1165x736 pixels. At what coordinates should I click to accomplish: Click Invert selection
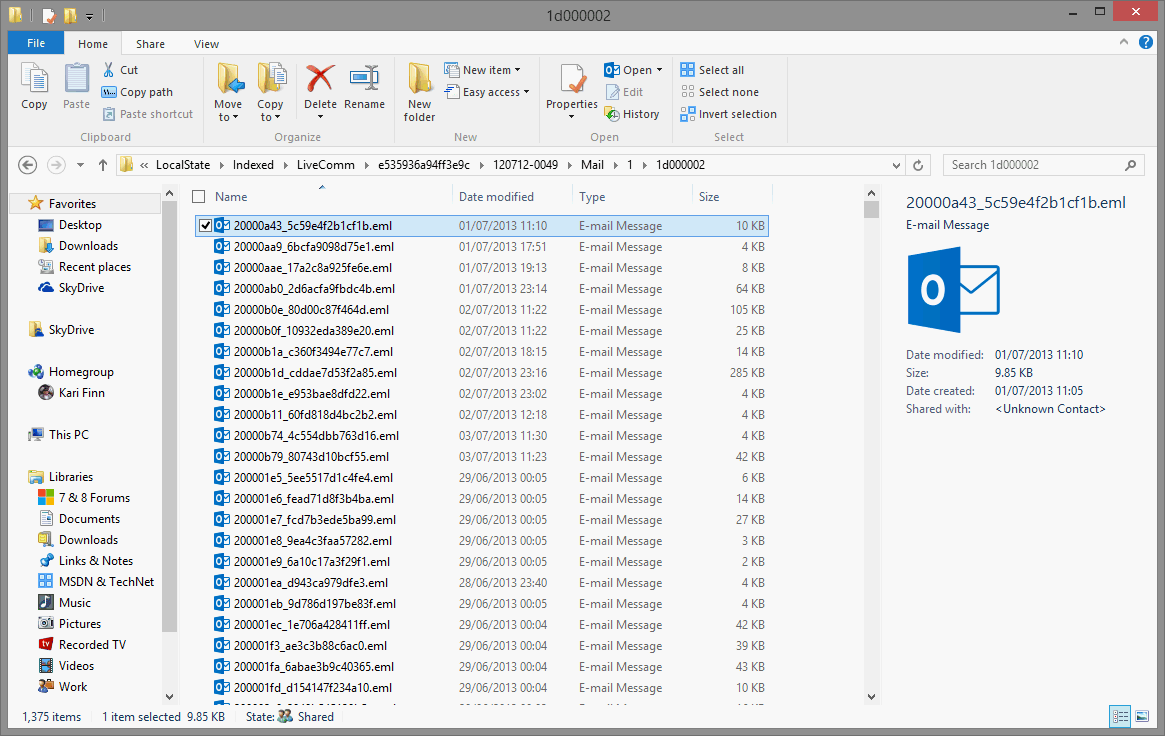click(729, 114)
